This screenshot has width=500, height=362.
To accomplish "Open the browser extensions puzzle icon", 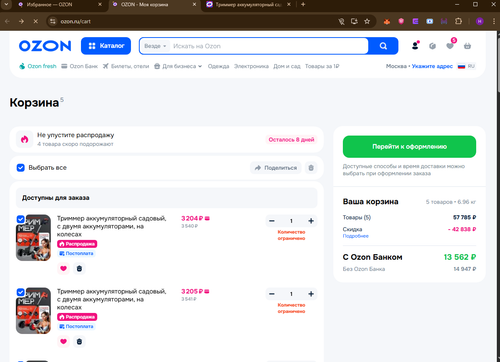I will click(458, 21).
